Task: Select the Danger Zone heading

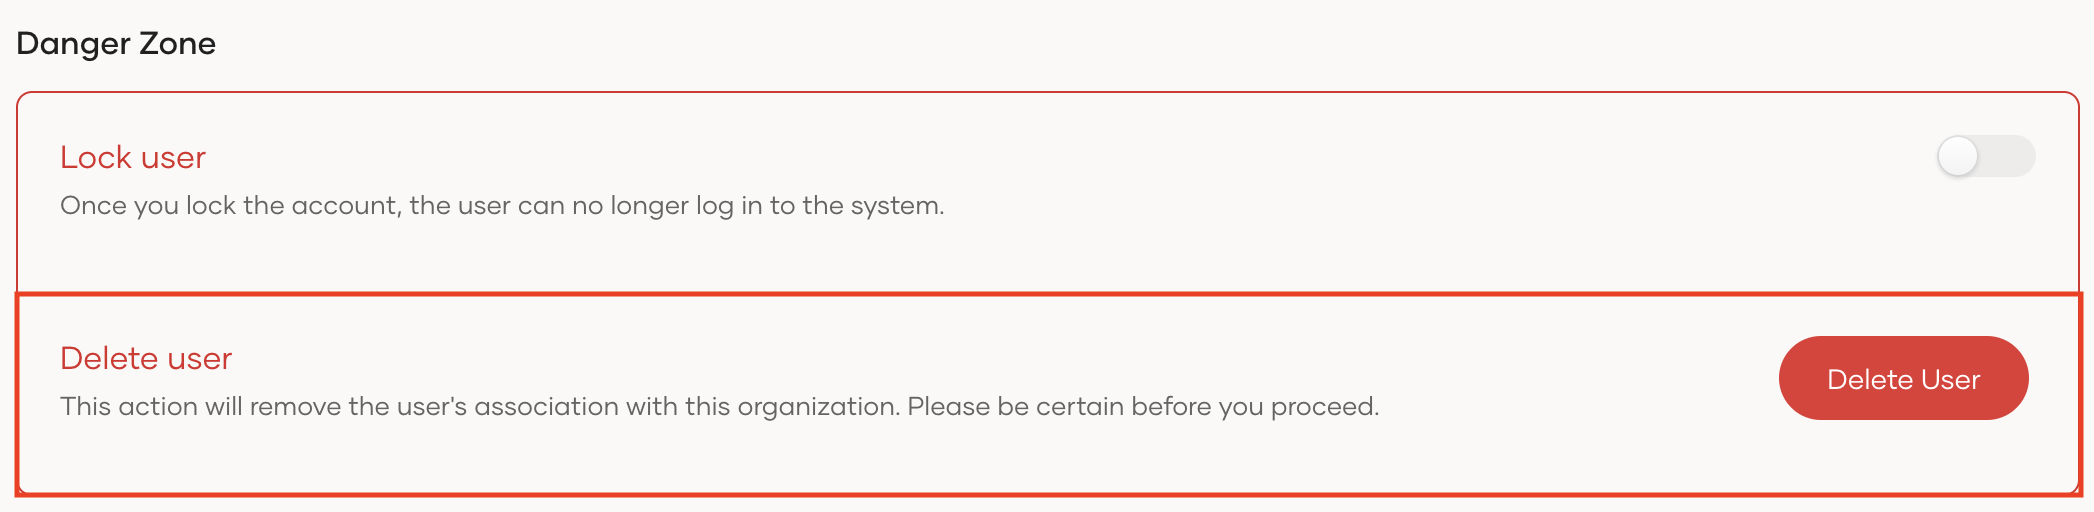Action: pyautogui.click(x=116, y=43)
